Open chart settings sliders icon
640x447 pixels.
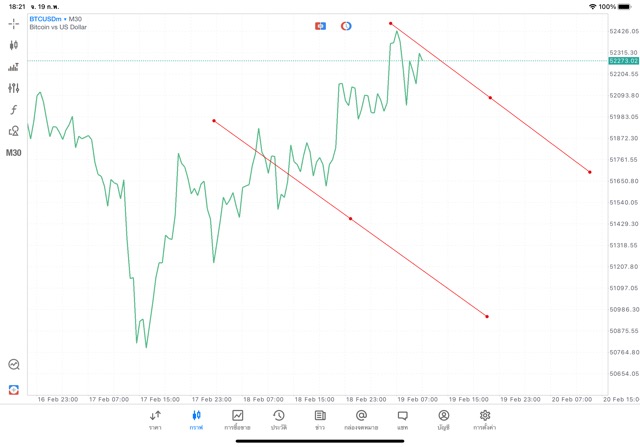click(14, 88)
